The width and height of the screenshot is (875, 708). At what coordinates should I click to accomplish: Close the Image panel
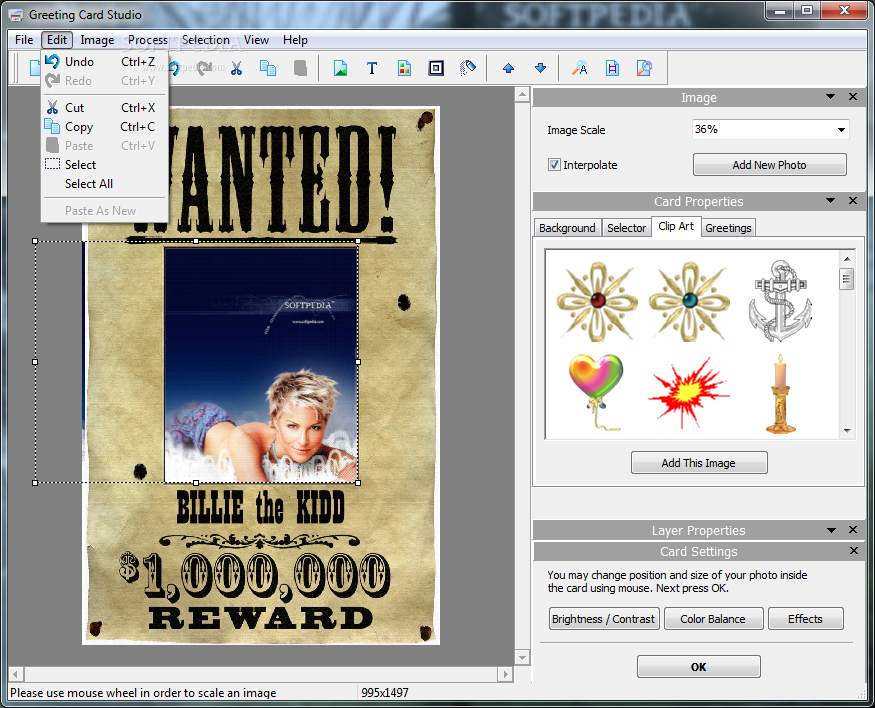pos(853,97)
